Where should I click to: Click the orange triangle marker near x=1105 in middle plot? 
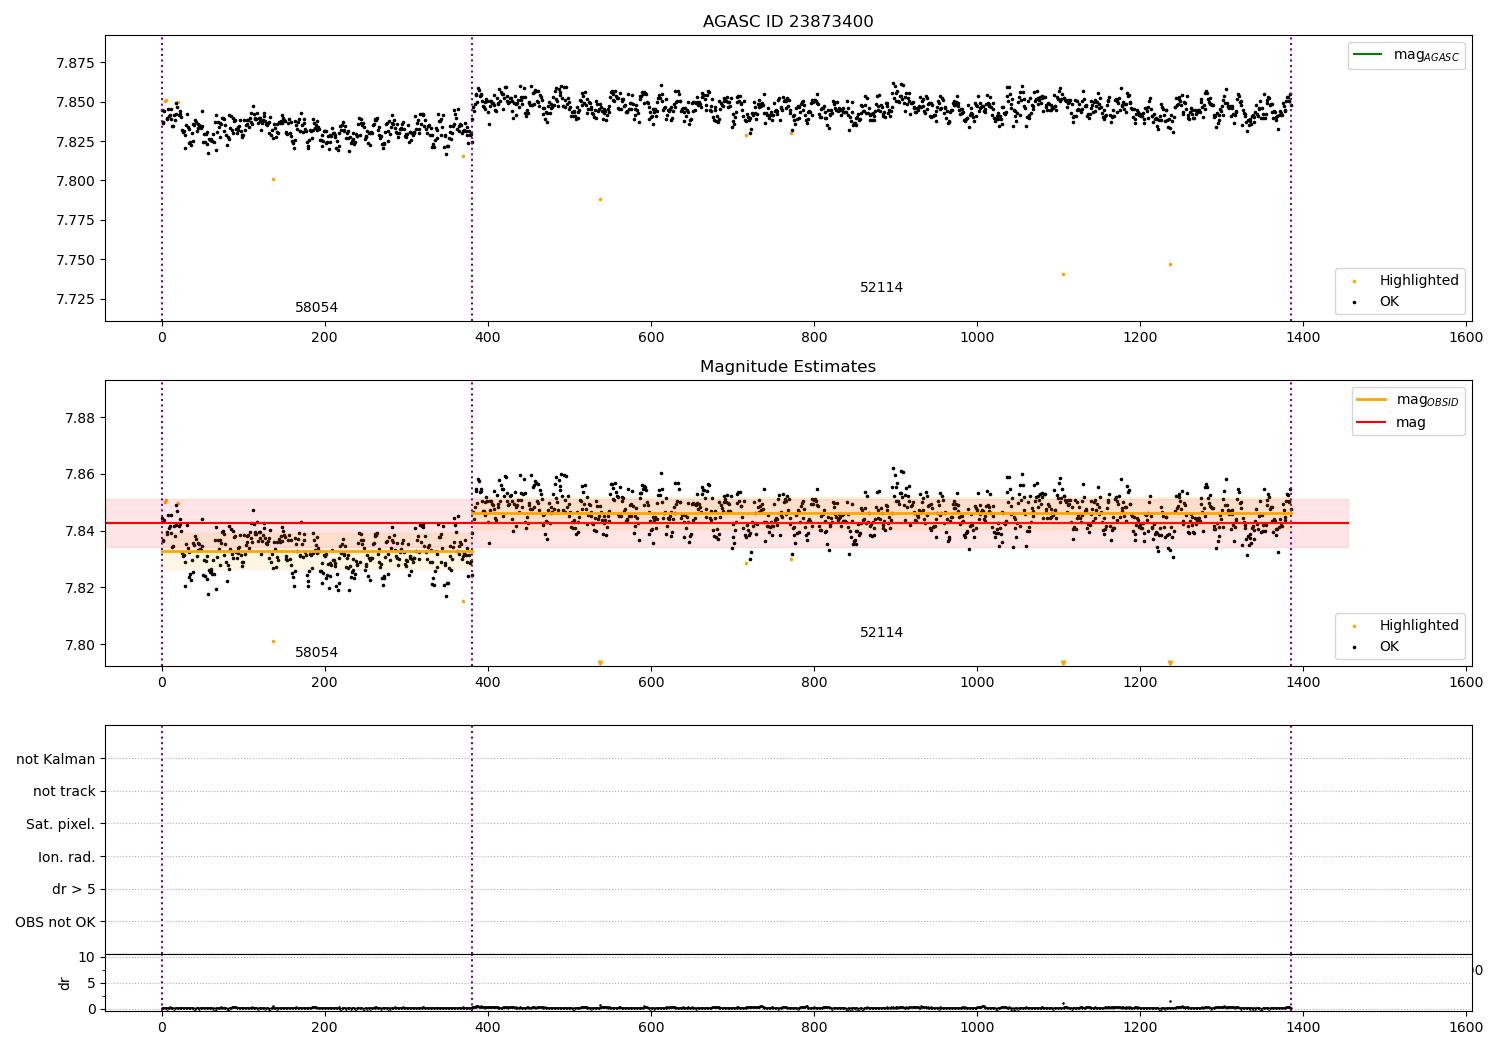point(1063,663)
